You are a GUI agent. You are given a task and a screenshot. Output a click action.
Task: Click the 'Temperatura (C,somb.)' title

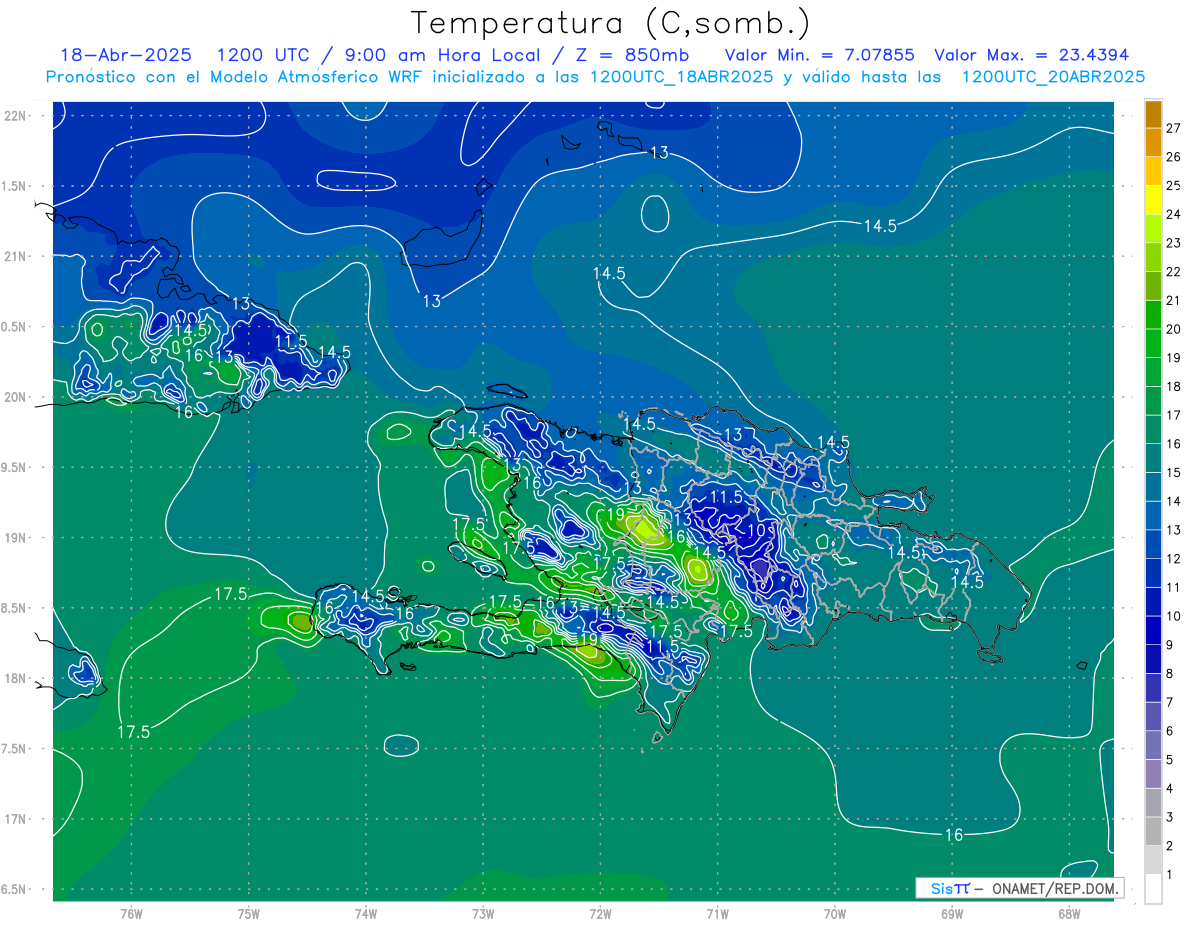coord(611,24)
